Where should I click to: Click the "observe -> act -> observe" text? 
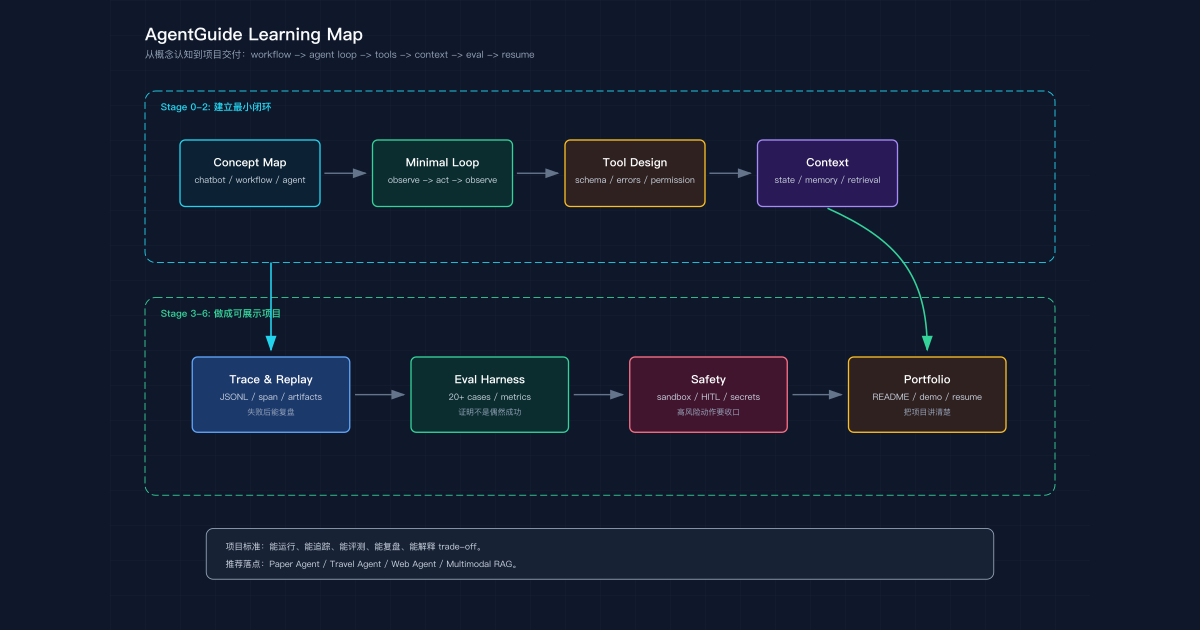442,181
